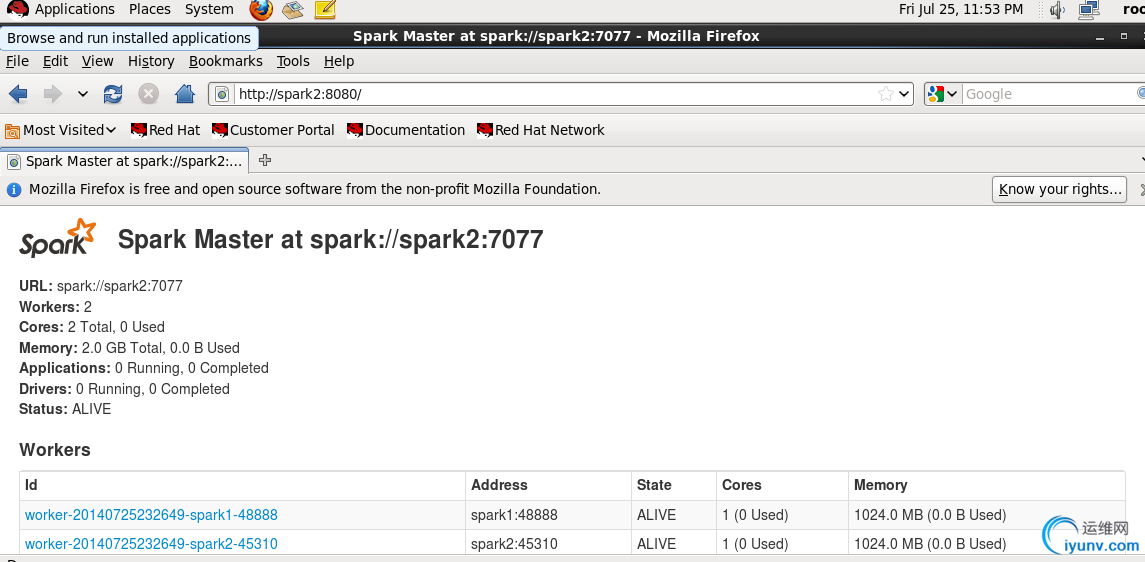Click the Status: ALIVE line
The image size is (1145, 562).
pos(65,409)
